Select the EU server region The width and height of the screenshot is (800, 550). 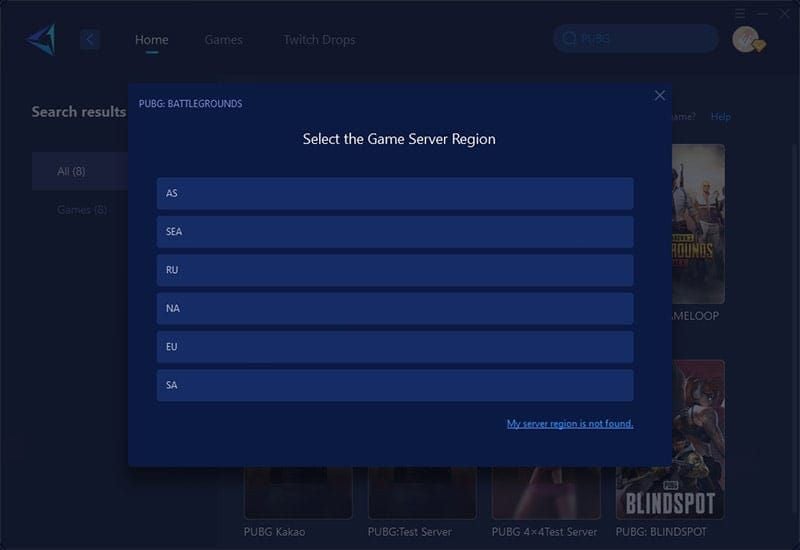coord(395,346)
